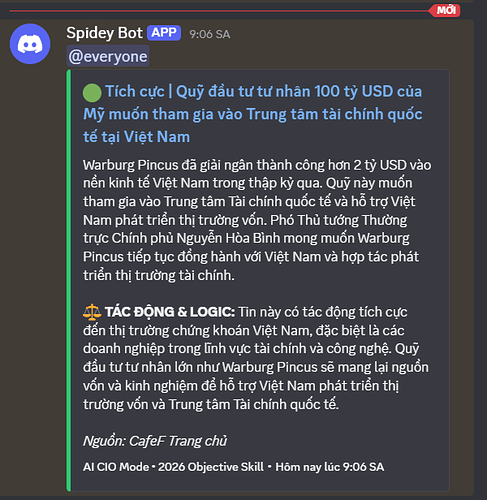The image size is (487, 500).
Task: Select the @everyone mention
Action: [x=108, y=56]
